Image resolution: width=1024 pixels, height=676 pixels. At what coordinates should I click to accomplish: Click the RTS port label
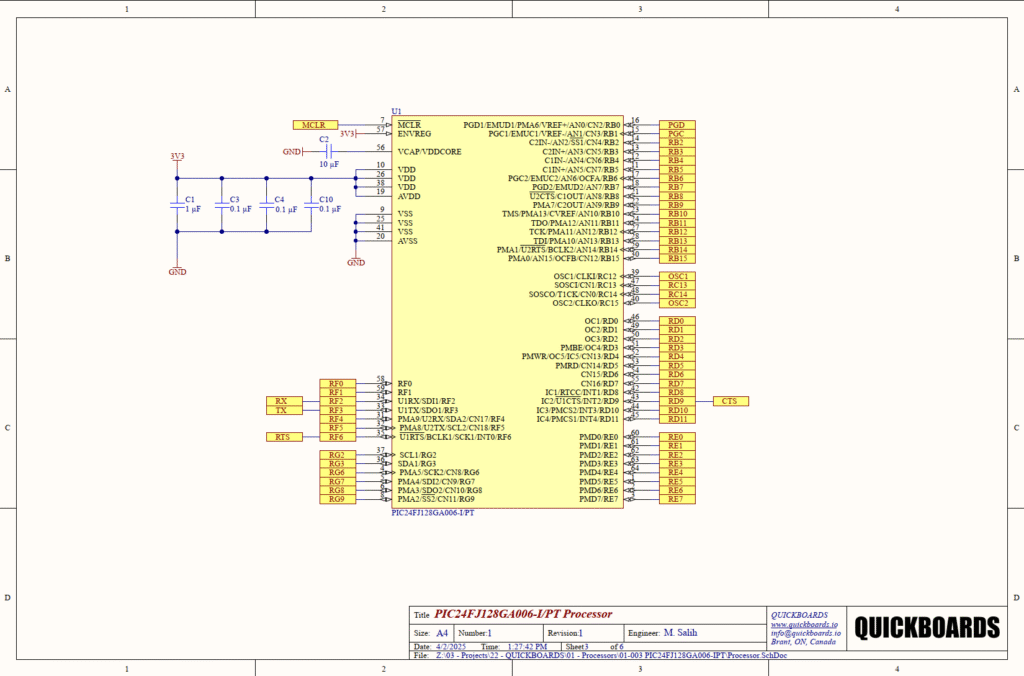[282, 437]
